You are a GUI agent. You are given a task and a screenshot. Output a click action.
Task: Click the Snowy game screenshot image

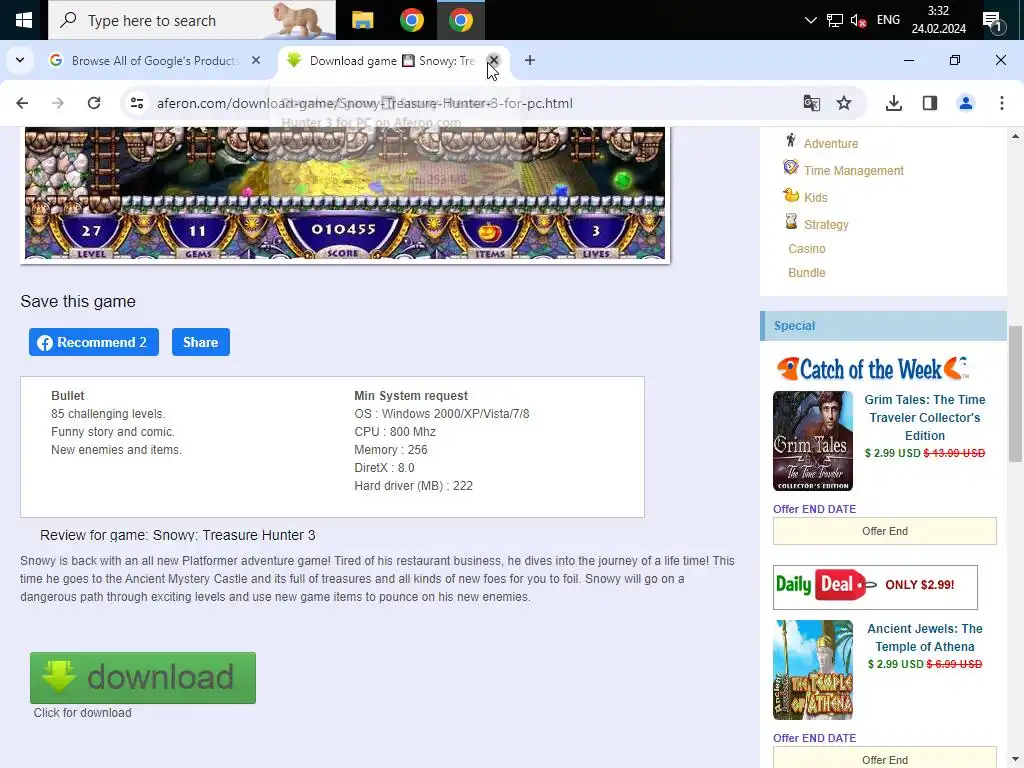(345, 193)
